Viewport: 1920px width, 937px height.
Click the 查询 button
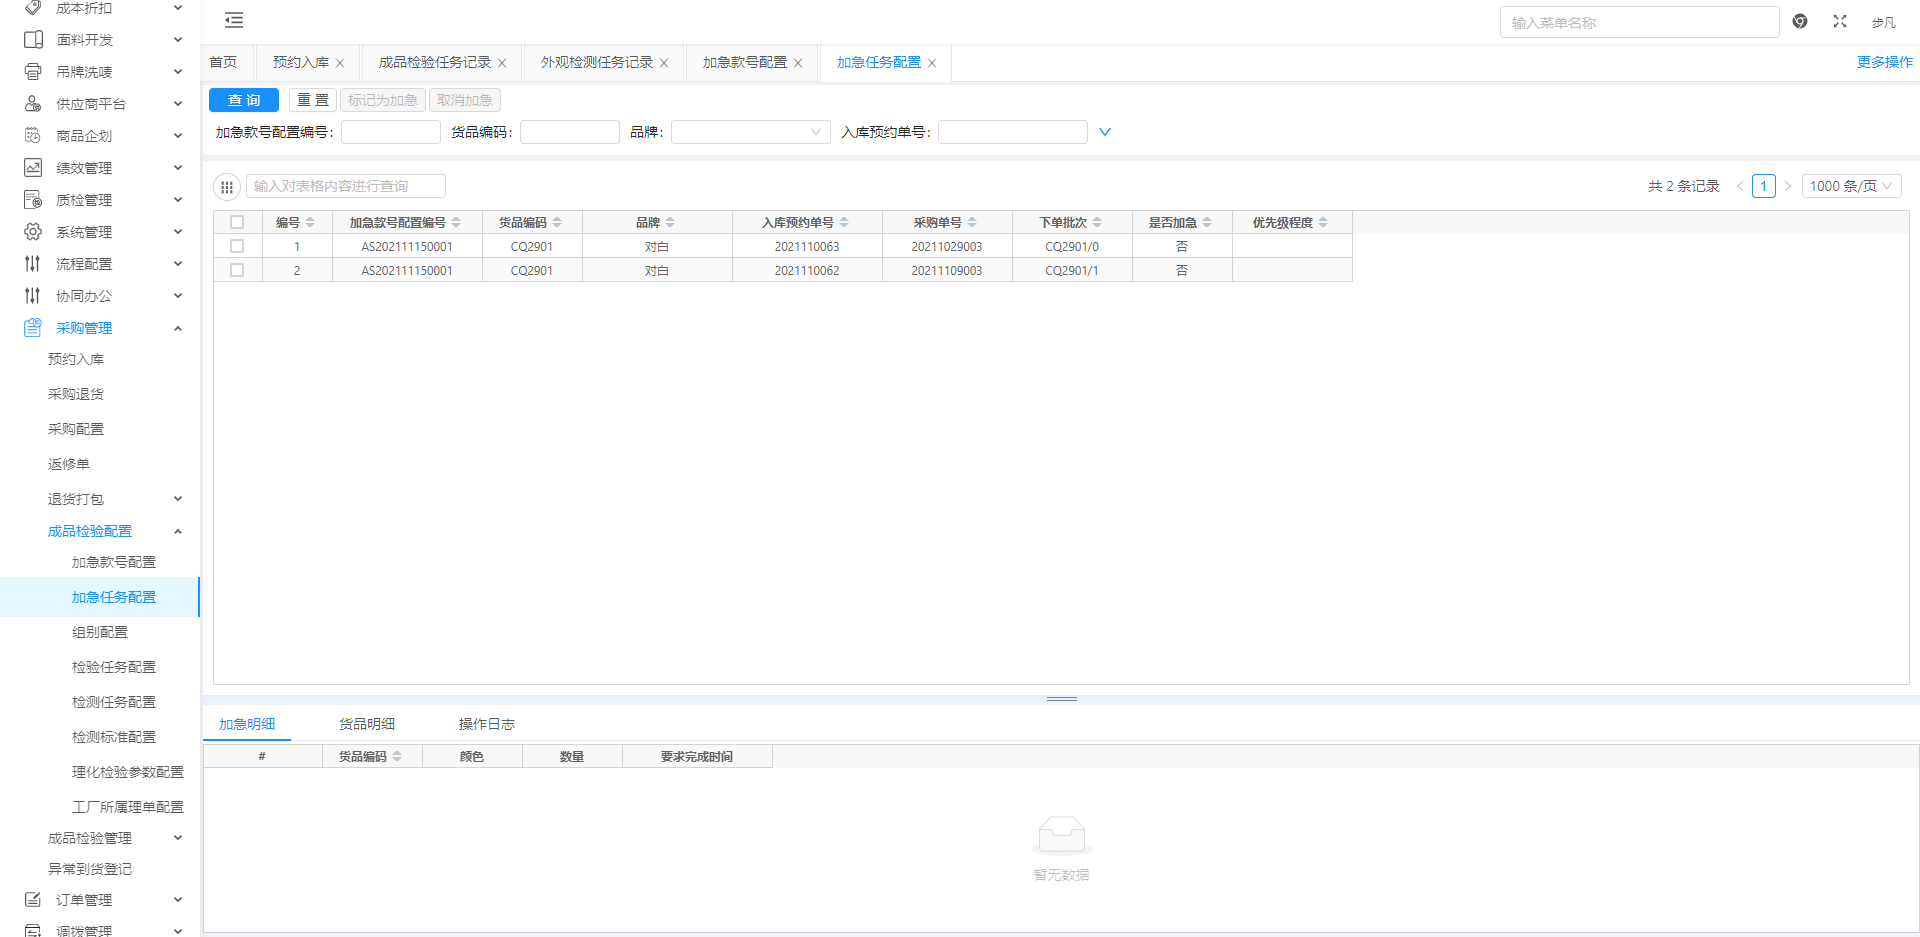[x=244, y=100]
